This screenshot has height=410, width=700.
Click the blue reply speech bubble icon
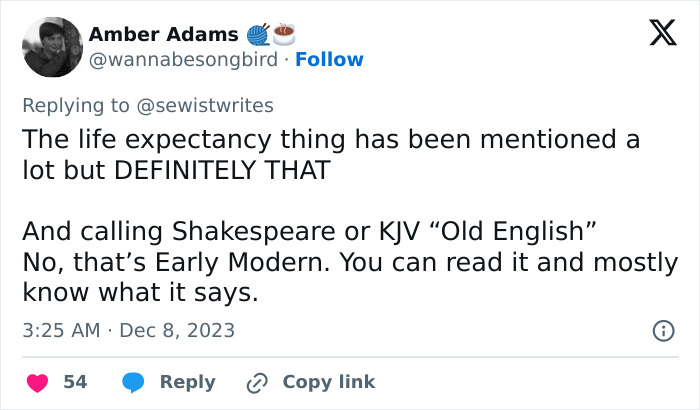tap(135, 382)
